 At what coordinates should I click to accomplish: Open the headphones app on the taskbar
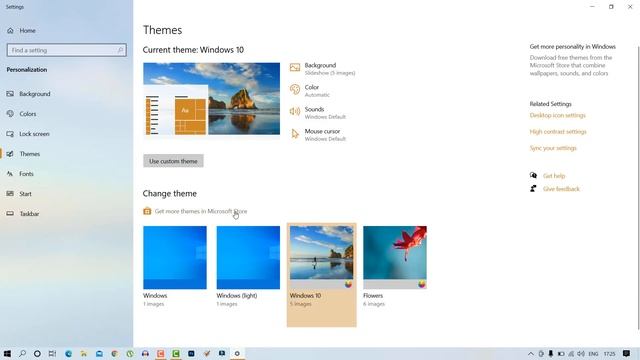145,353
